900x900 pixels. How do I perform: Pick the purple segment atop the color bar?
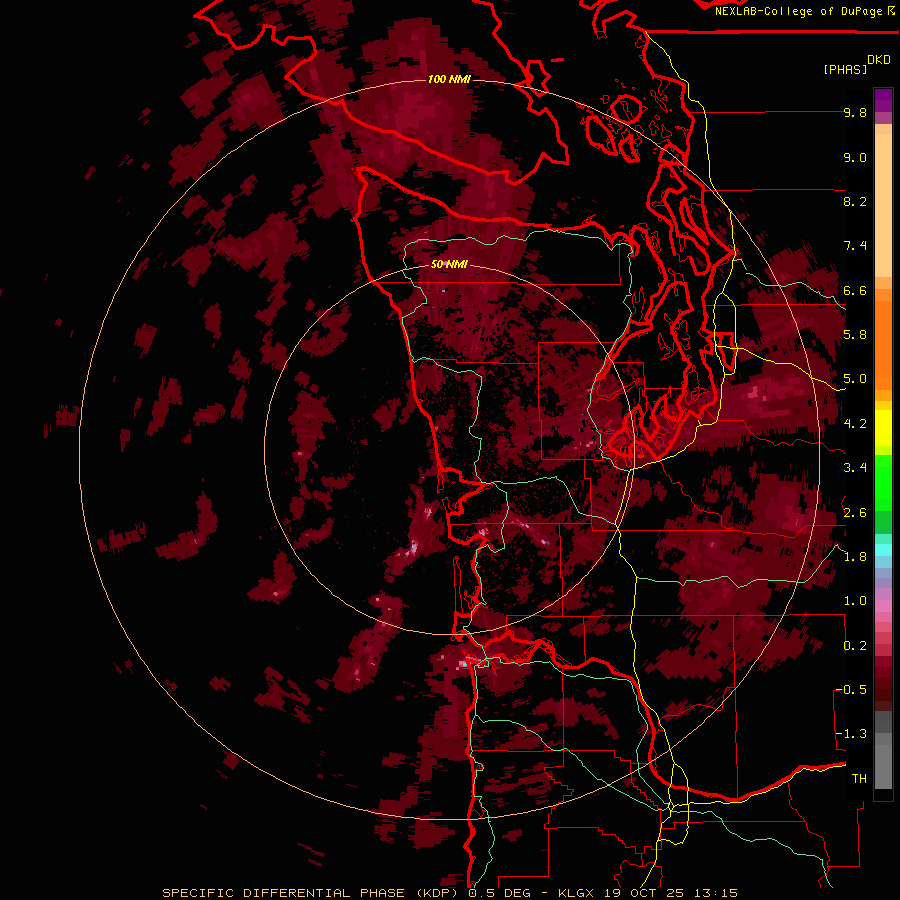coord(883,100)
